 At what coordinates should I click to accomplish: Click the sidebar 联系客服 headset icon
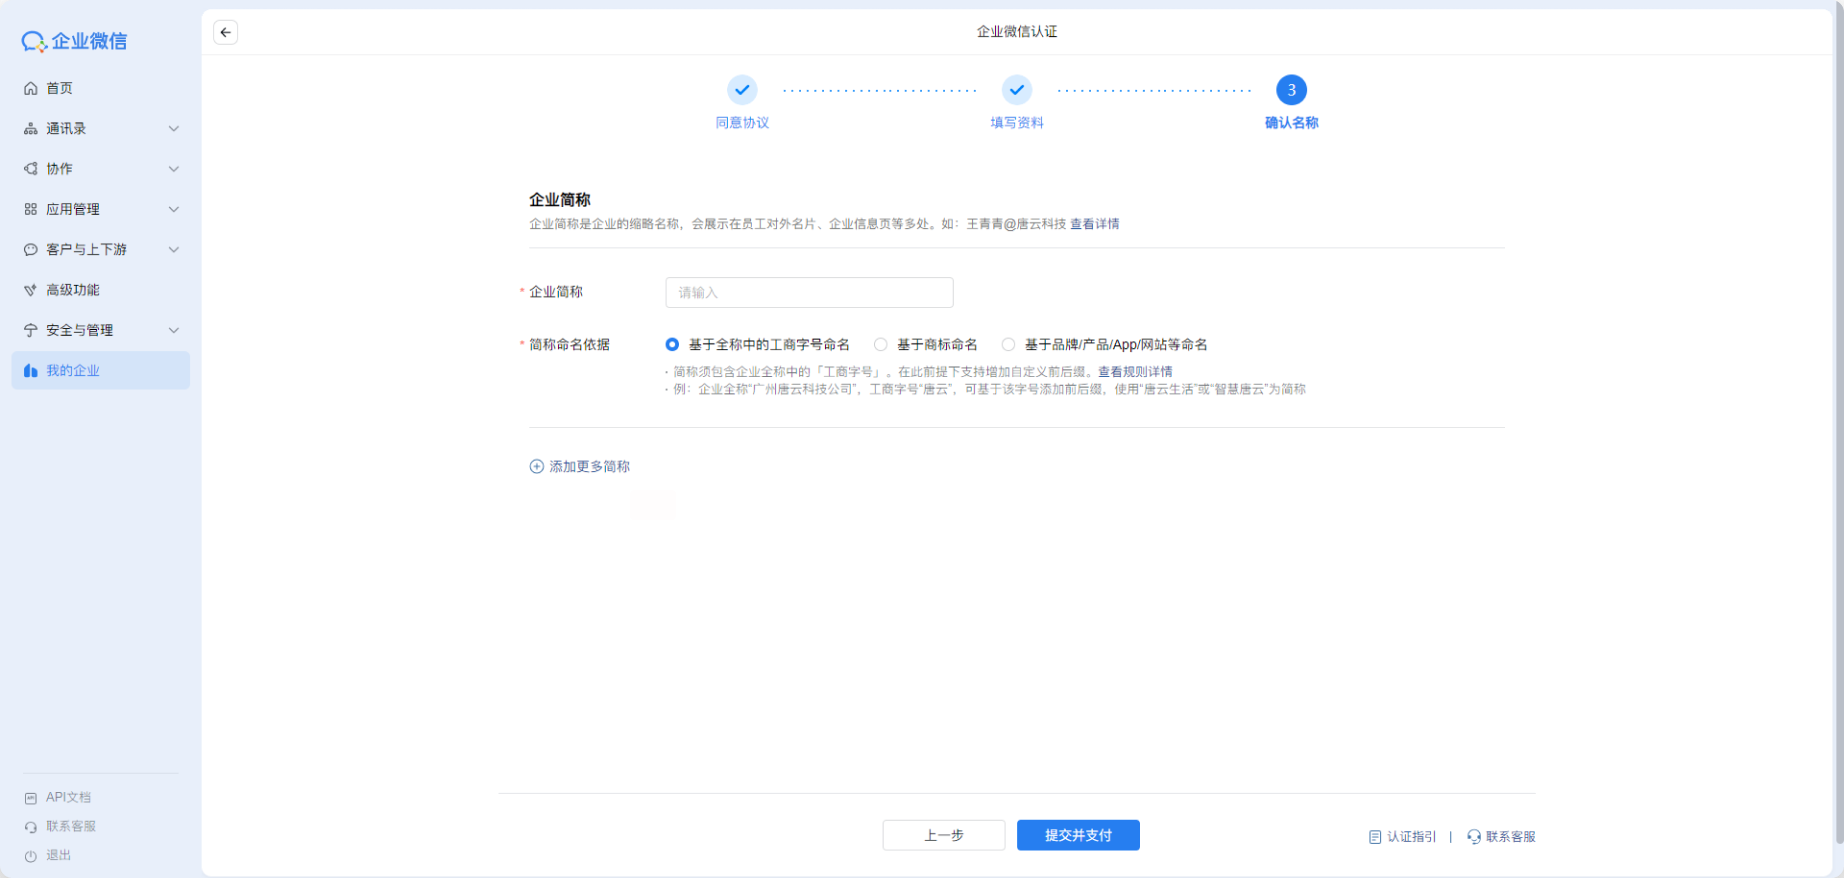point(31,827)
